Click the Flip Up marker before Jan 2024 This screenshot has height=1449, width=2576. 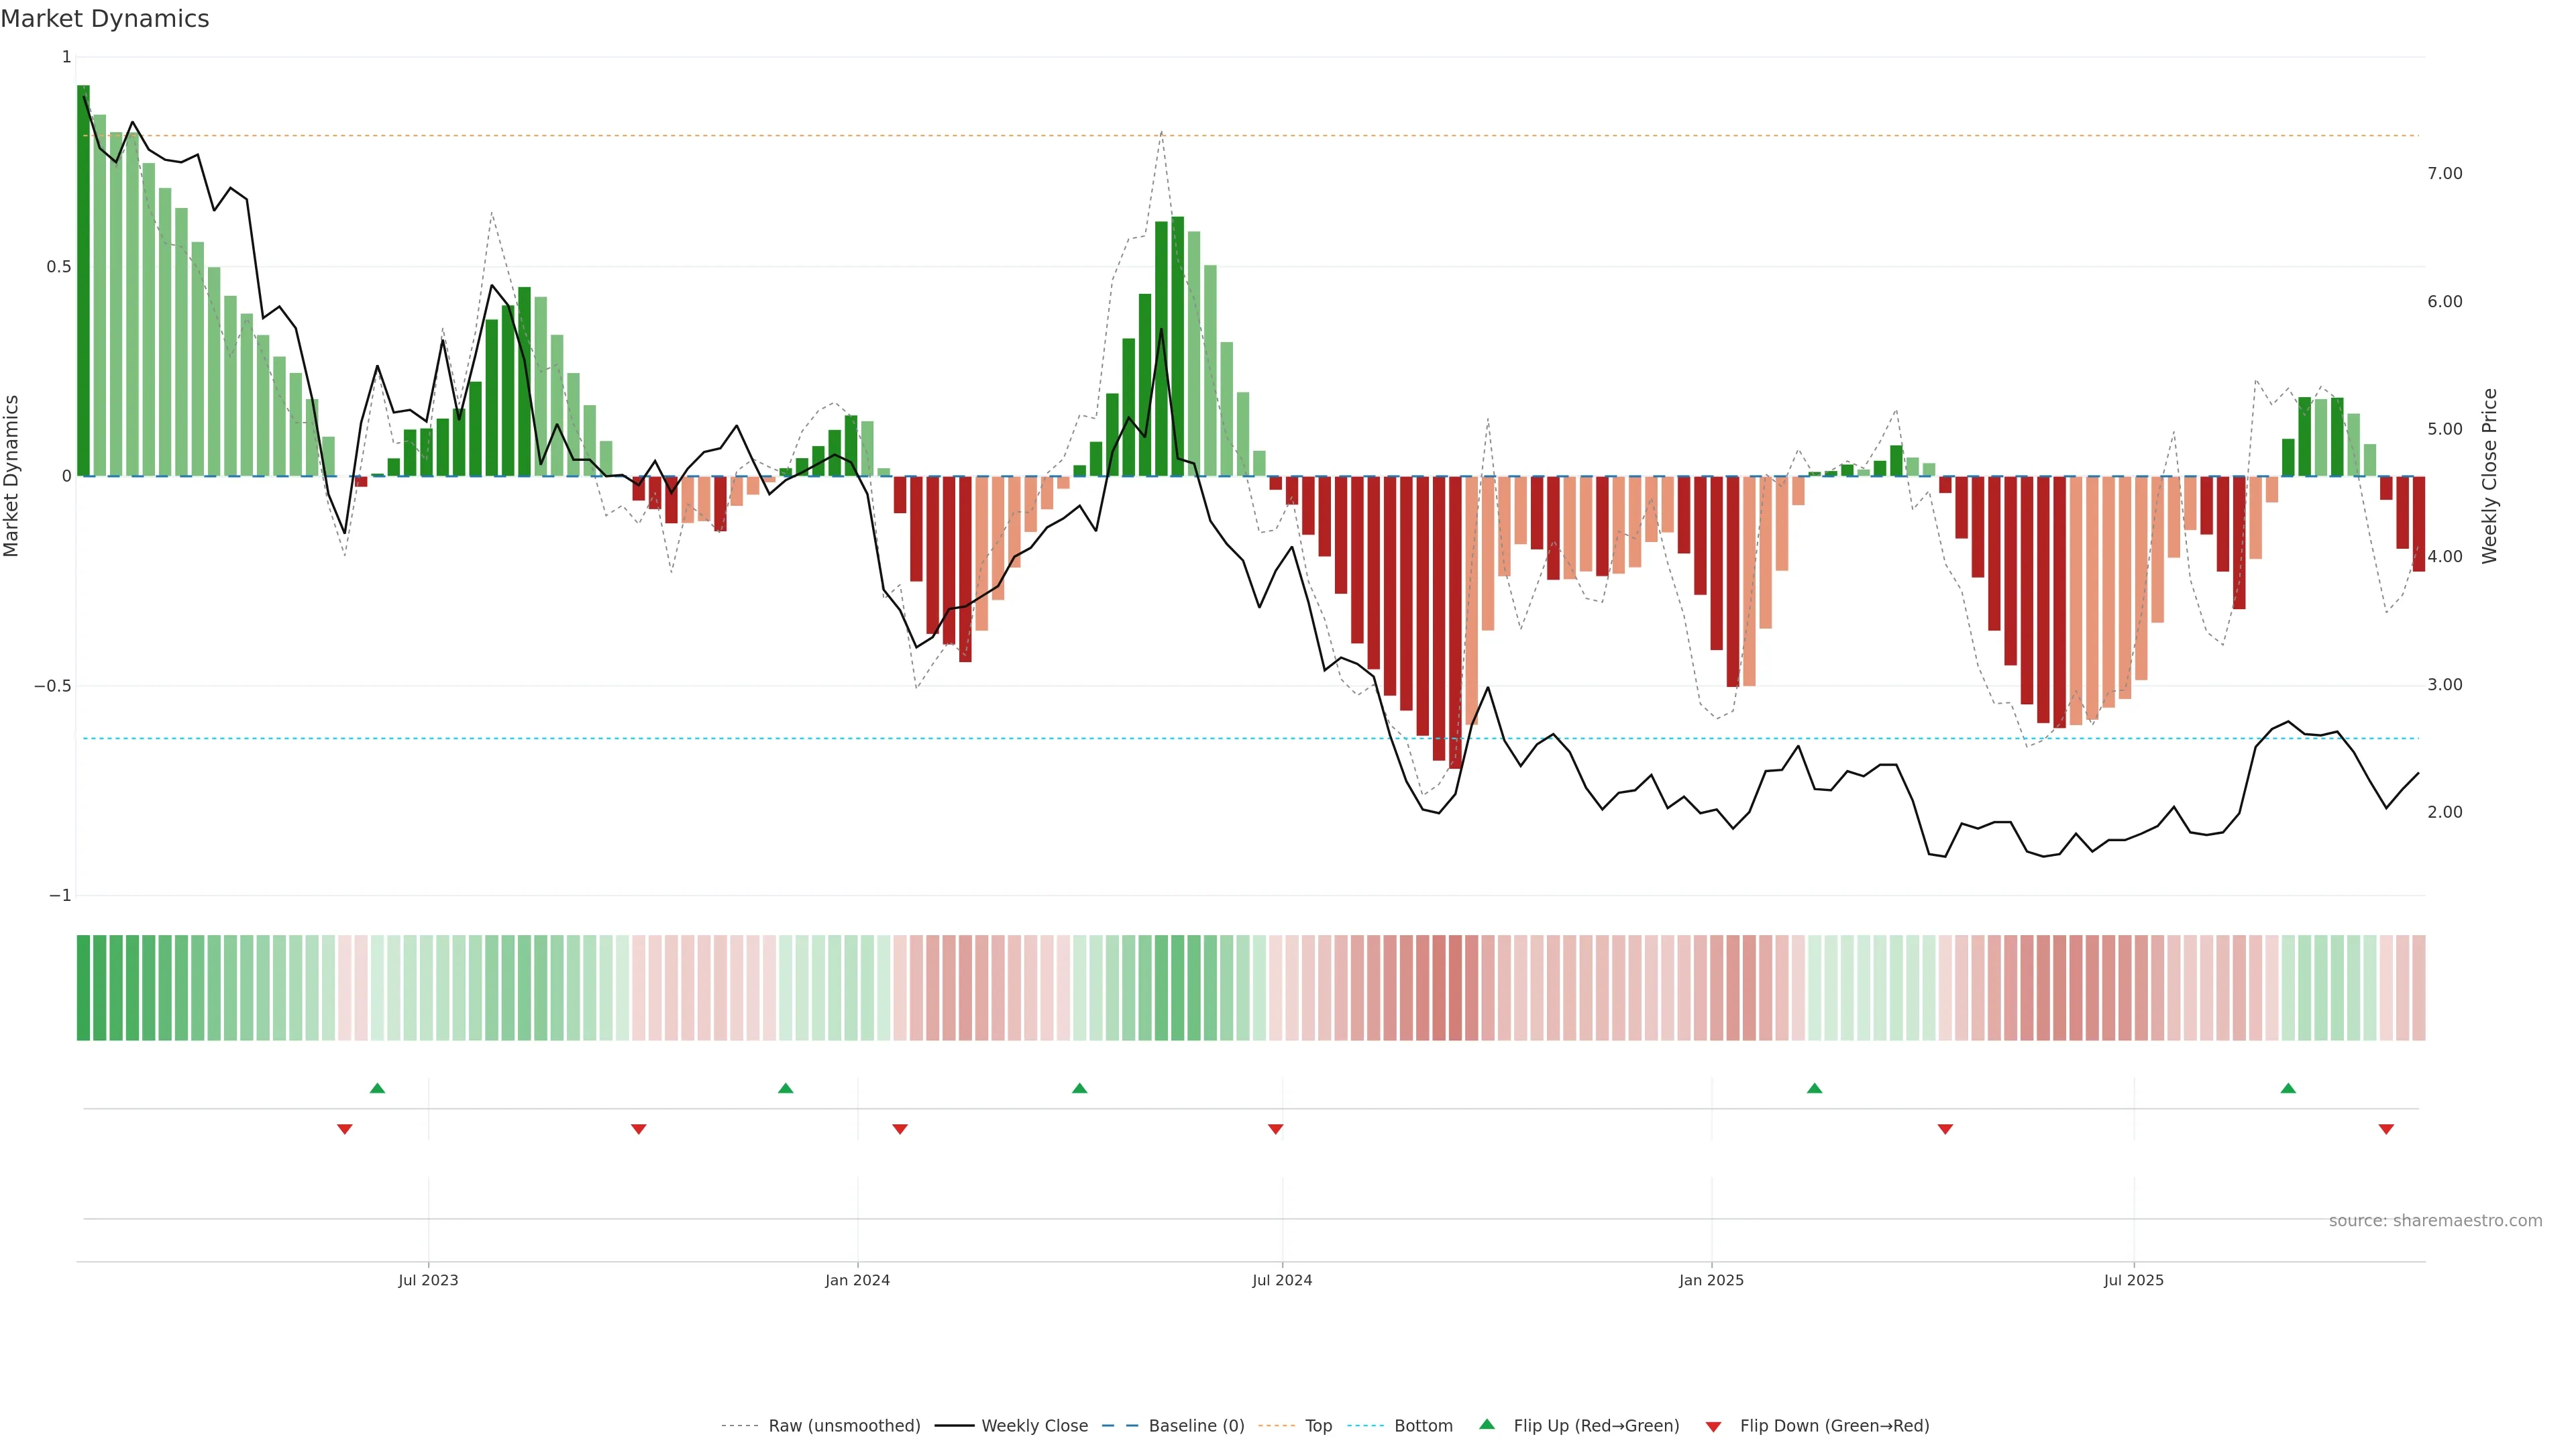click(785, 1088)
